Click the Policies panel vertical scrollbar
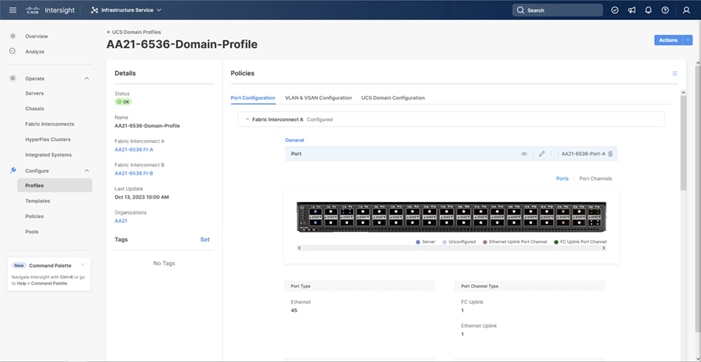The height and width of the screenshot is (362, 701). (683, 143)
